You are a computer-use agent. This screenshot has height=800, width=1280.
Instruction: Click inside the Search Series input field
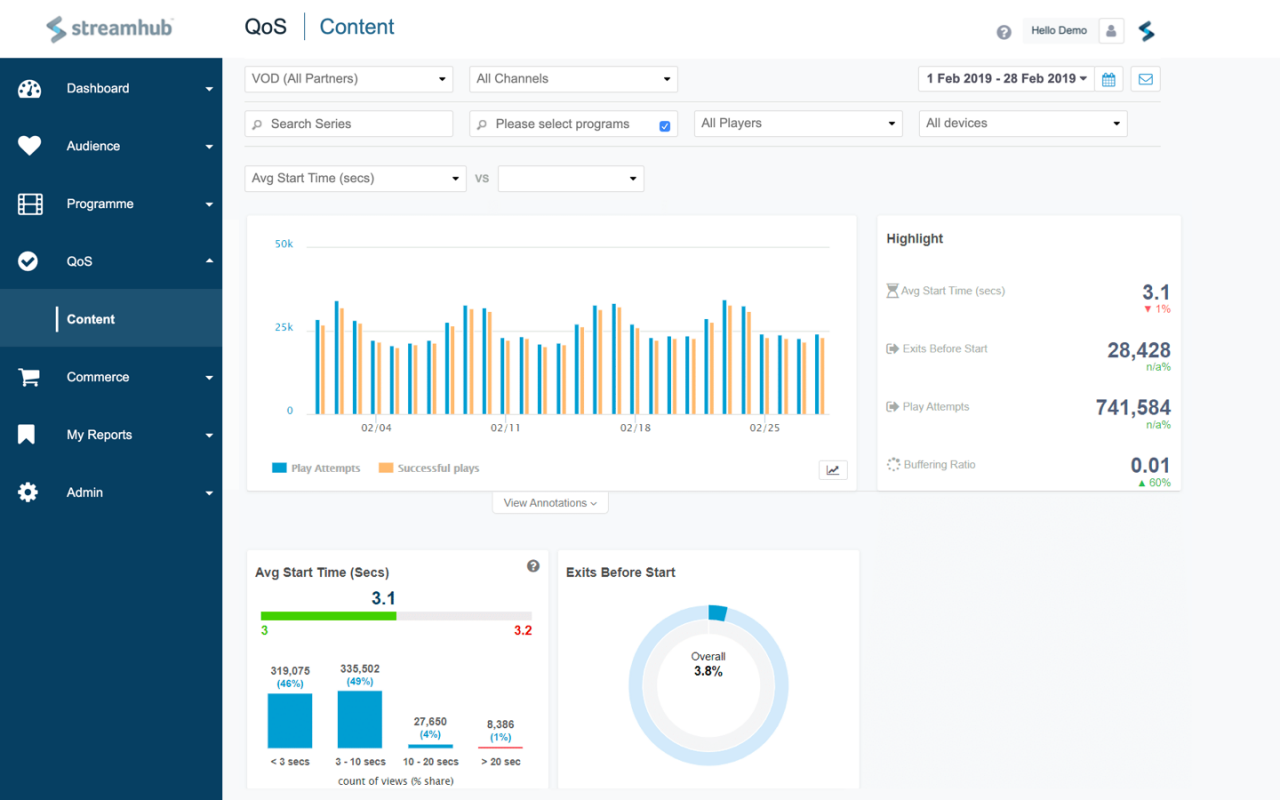[x=348, y=123]
